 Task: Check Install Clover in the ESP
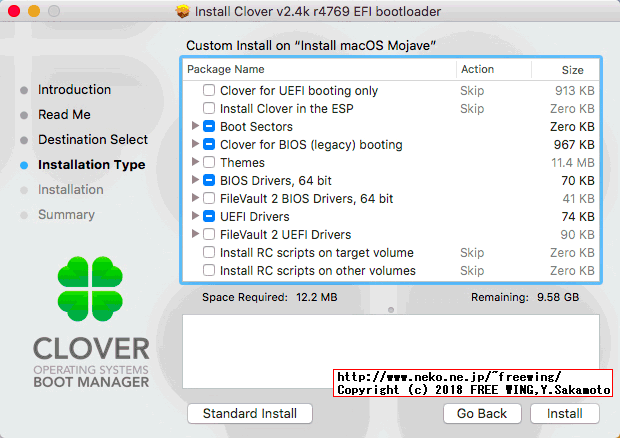[x=209, y=108]
